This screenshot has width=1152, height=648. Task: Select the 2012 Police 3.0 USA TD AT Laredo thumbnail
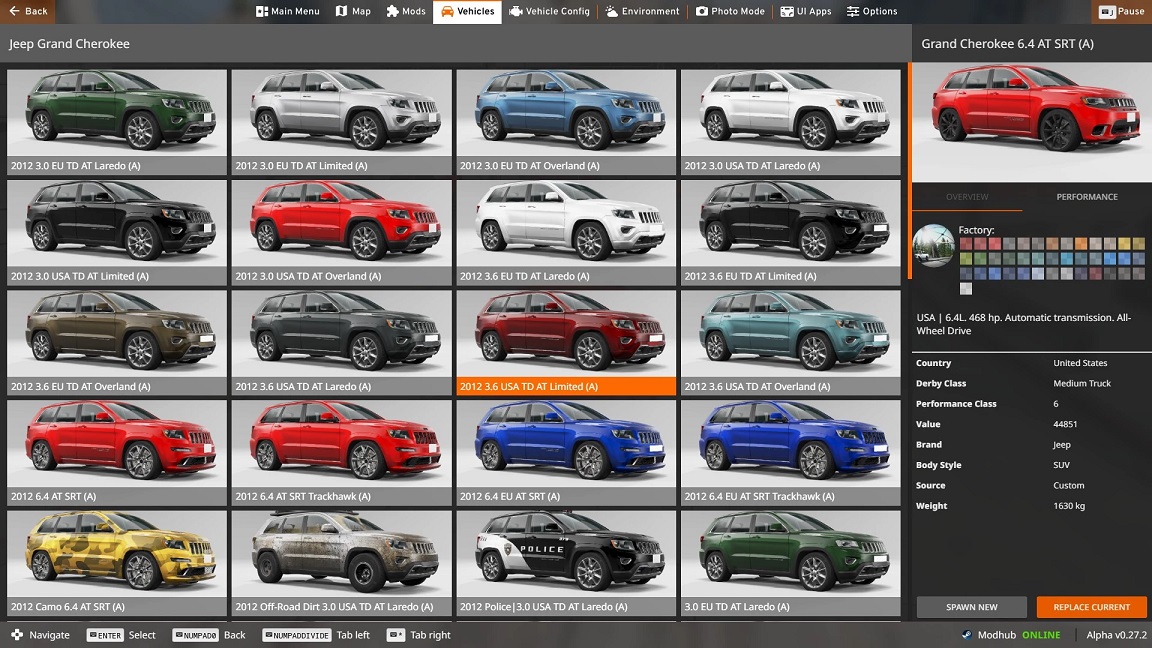(566, 562)
